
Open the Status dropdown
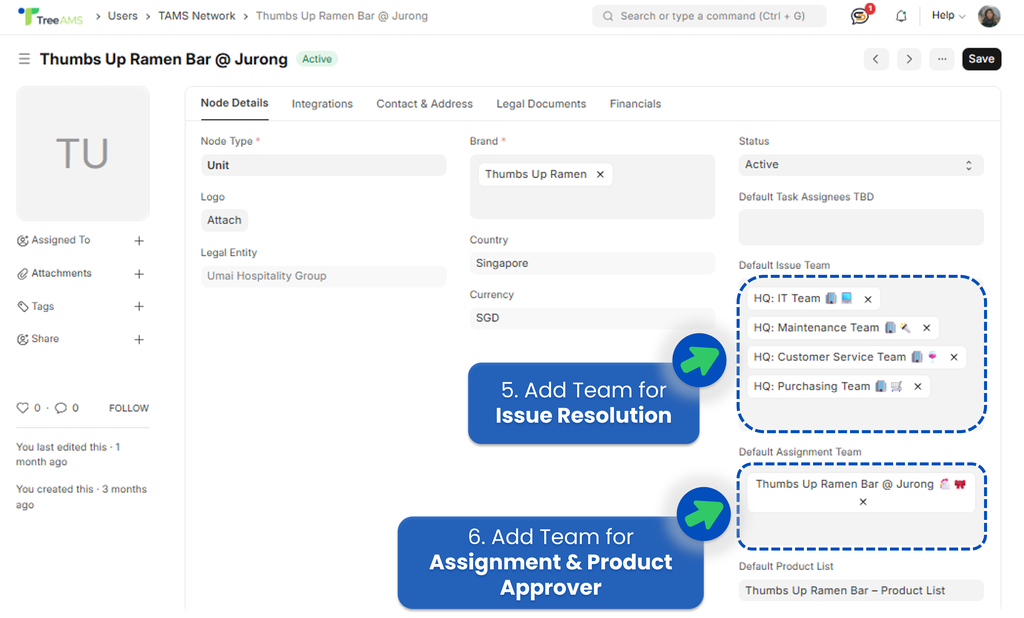pos(860,165)
